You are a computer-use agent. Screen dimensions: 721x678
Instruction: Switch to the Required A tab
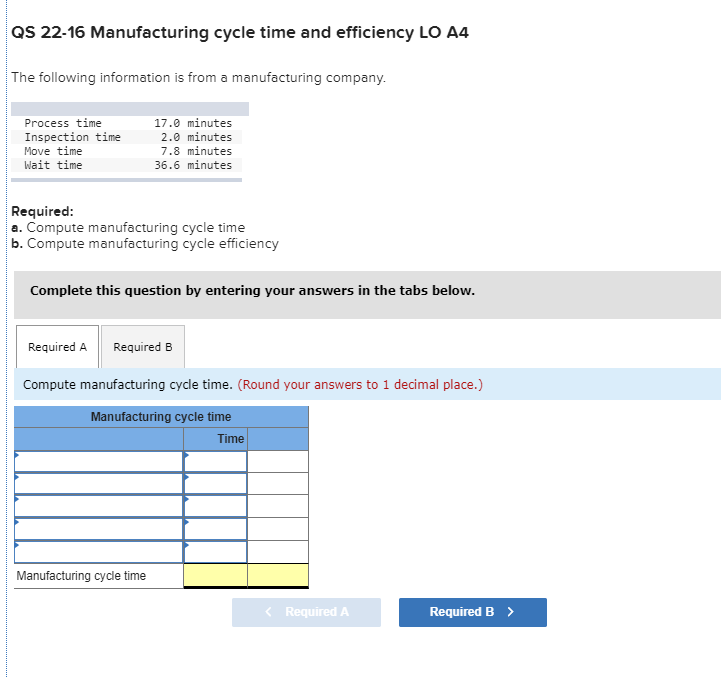click(57, 347)
